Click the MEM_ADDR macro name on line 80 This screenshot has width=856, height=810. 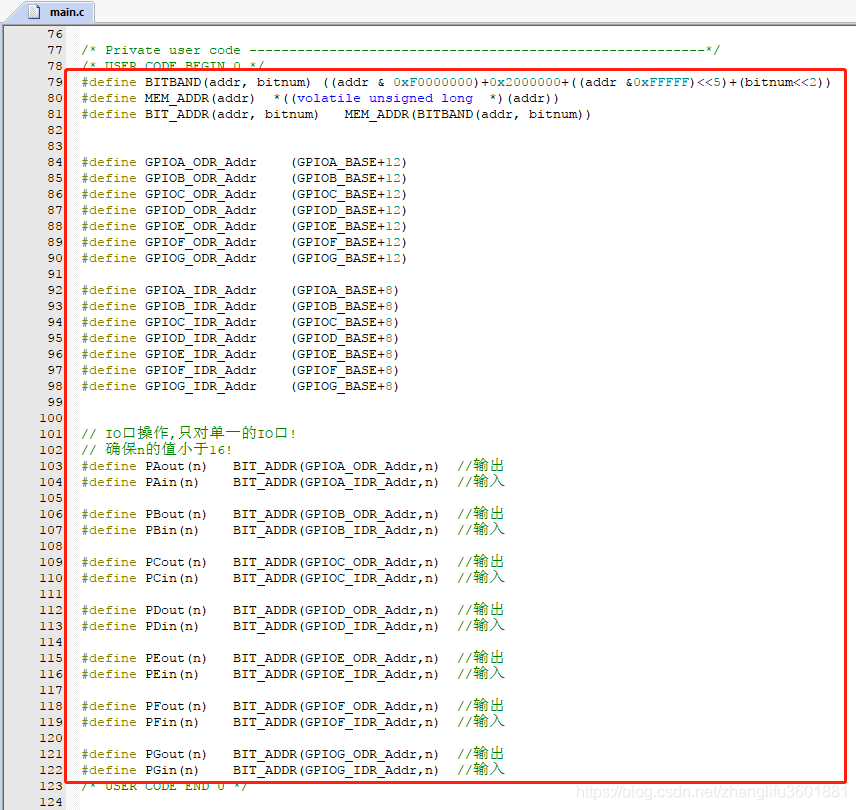[x=177, y=98]
